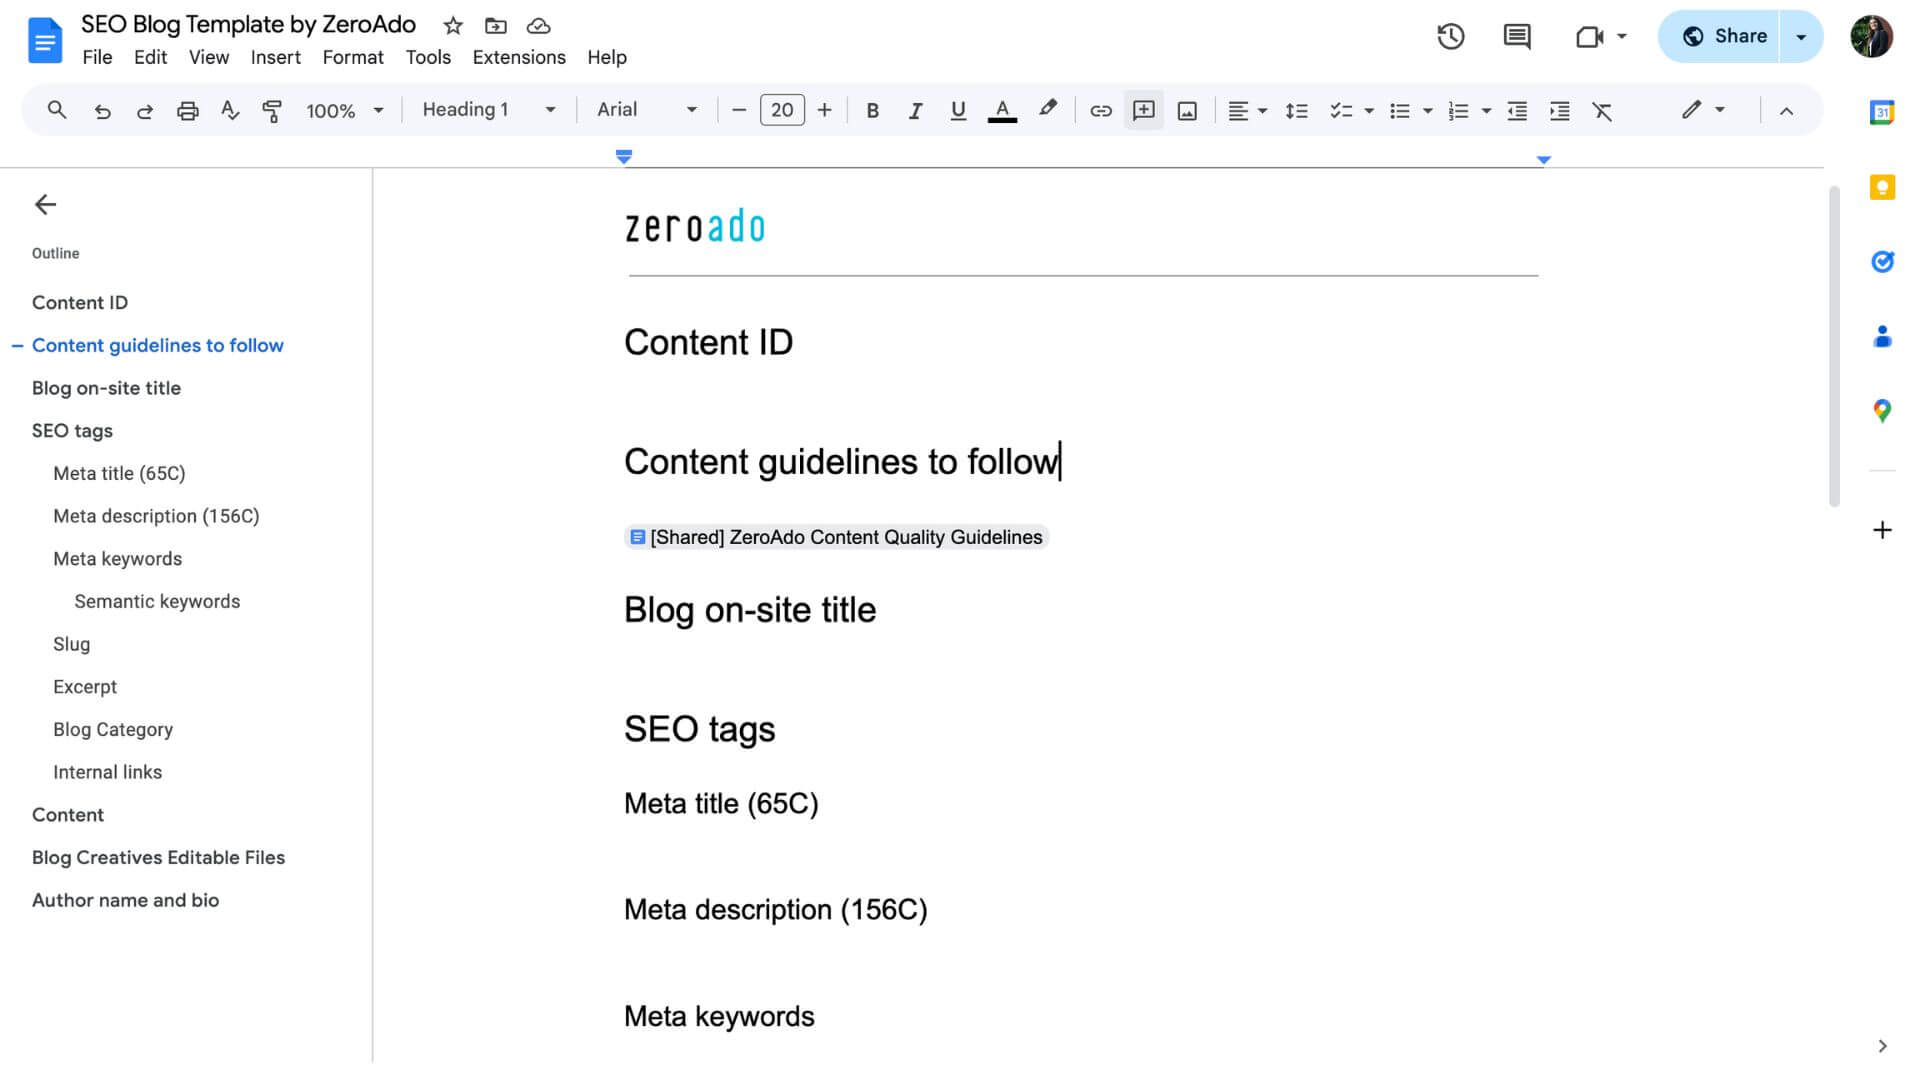
Task: Go to 'Blog on-site title' in outline
Action: pos(106,388)
